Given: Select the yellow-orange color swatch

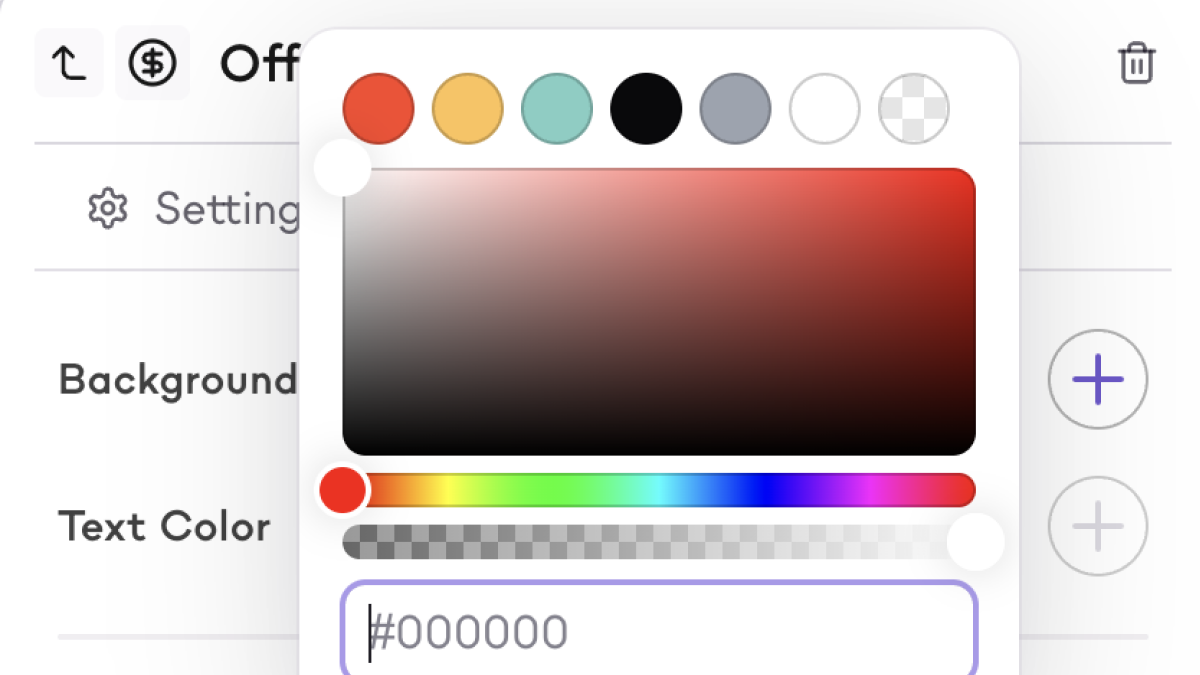Looking at the screenshot, I should [x=467, y=108].
